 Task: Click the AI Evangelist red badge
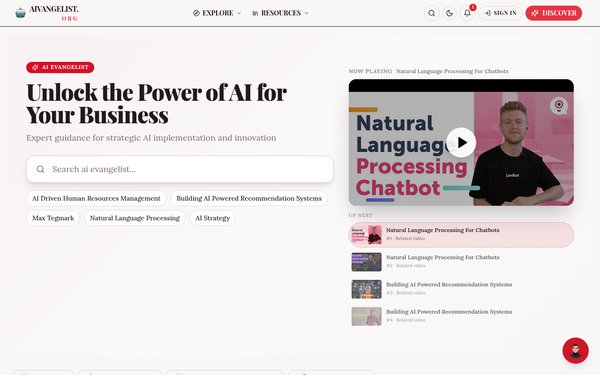[60, 67]
